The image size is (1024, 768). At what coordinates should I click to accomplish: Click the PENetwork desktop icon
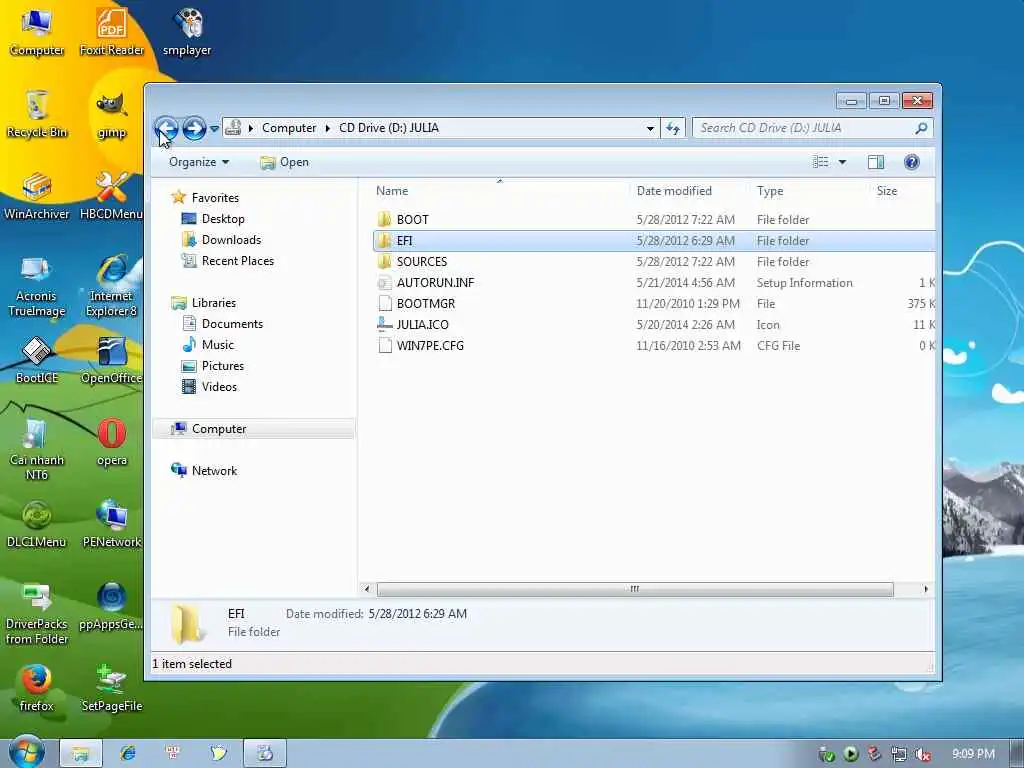tap(112, 524)
